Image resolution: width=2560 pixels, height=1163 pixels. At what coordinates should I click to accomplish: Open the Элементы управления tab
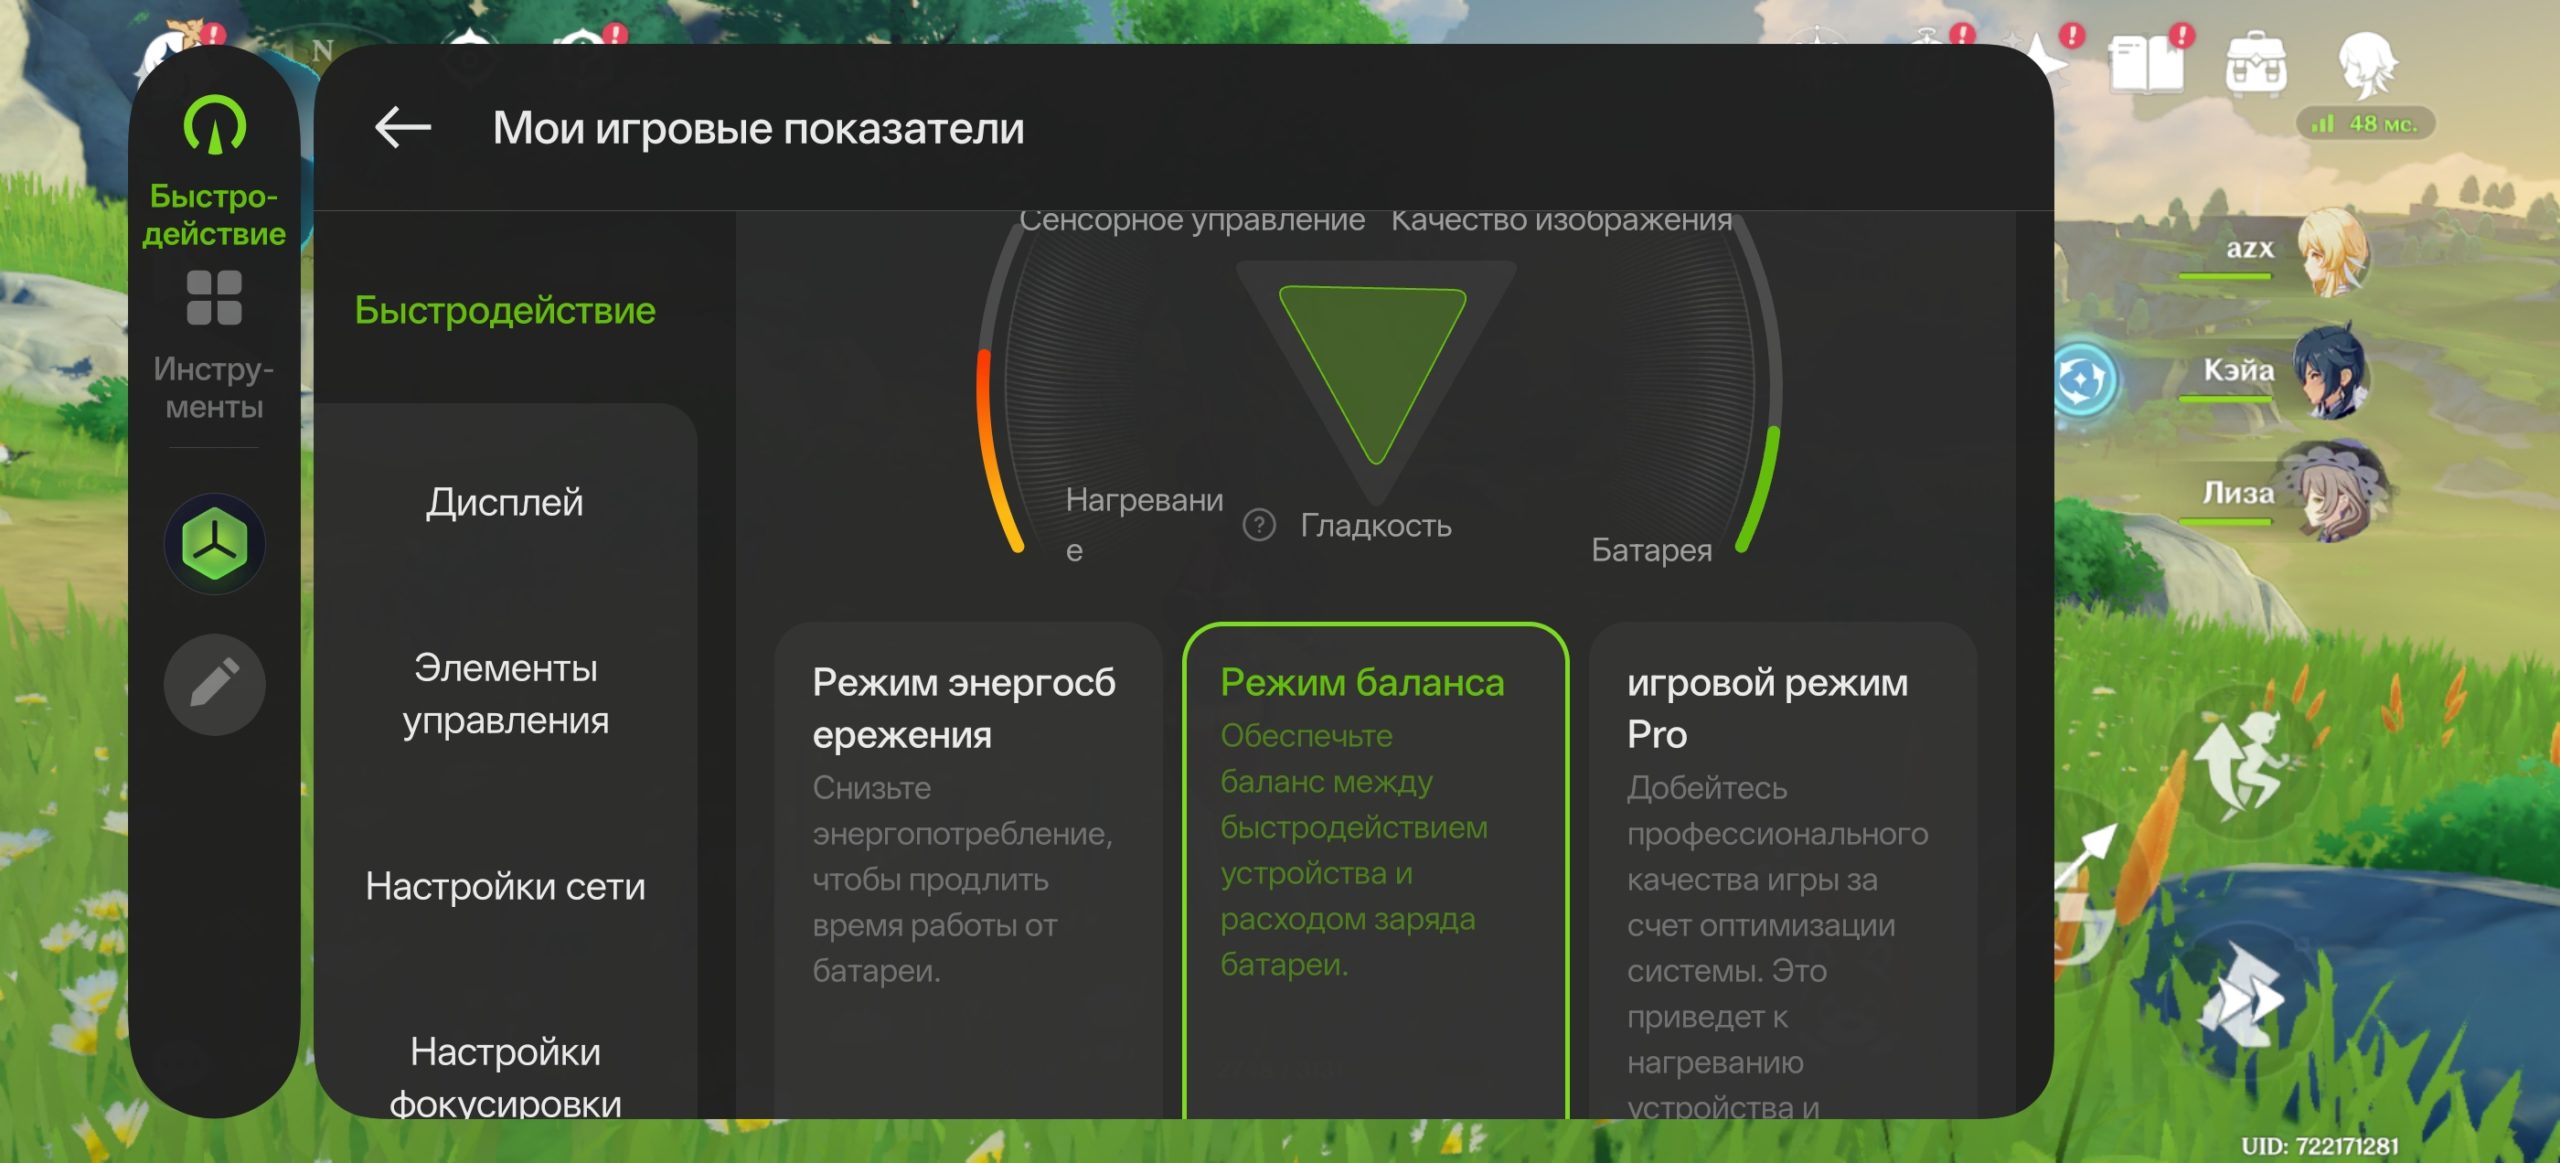(505, 694)
